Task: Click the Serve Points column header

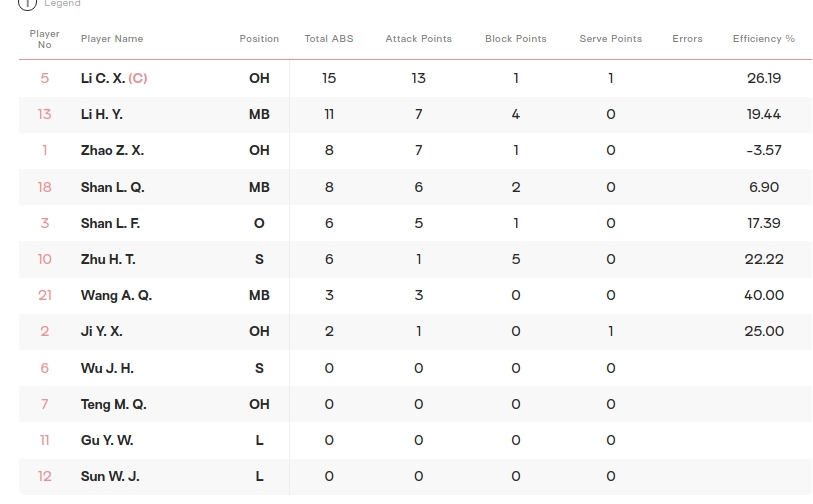Action: click(610, 39)
